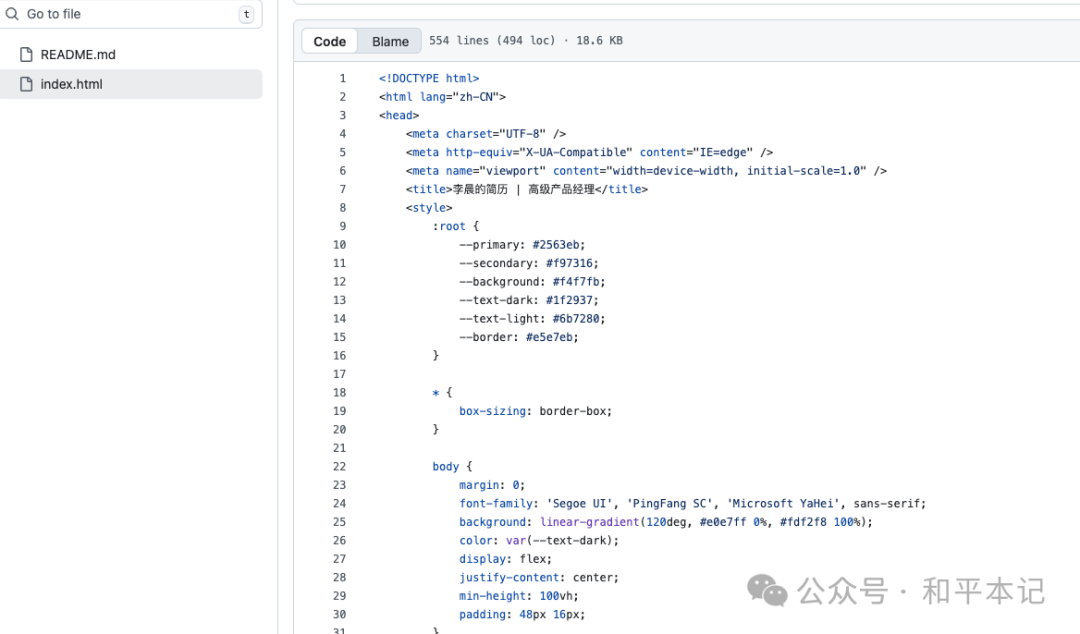Click the 'box-sizing: border-box;' line

535,411
